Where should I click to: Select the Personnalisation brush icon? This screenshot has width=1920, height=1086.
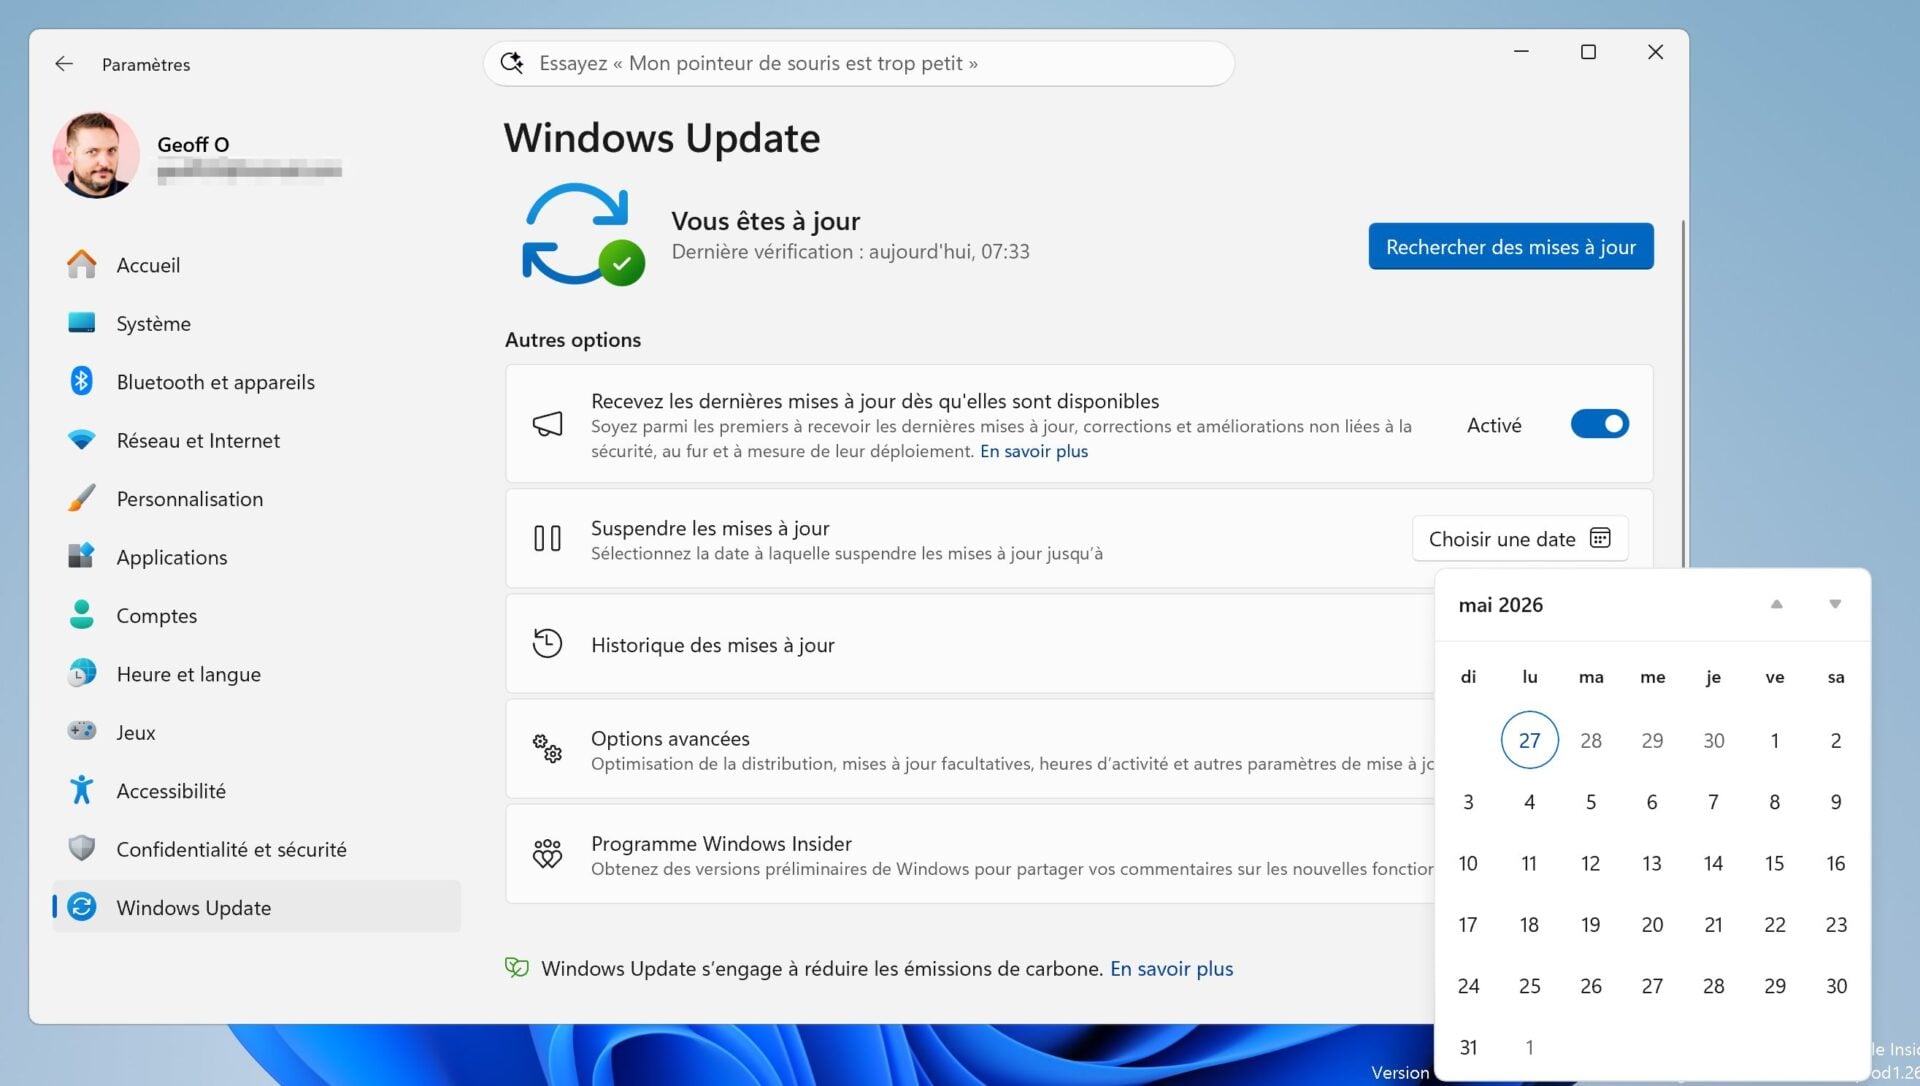[x=81, y=498]
